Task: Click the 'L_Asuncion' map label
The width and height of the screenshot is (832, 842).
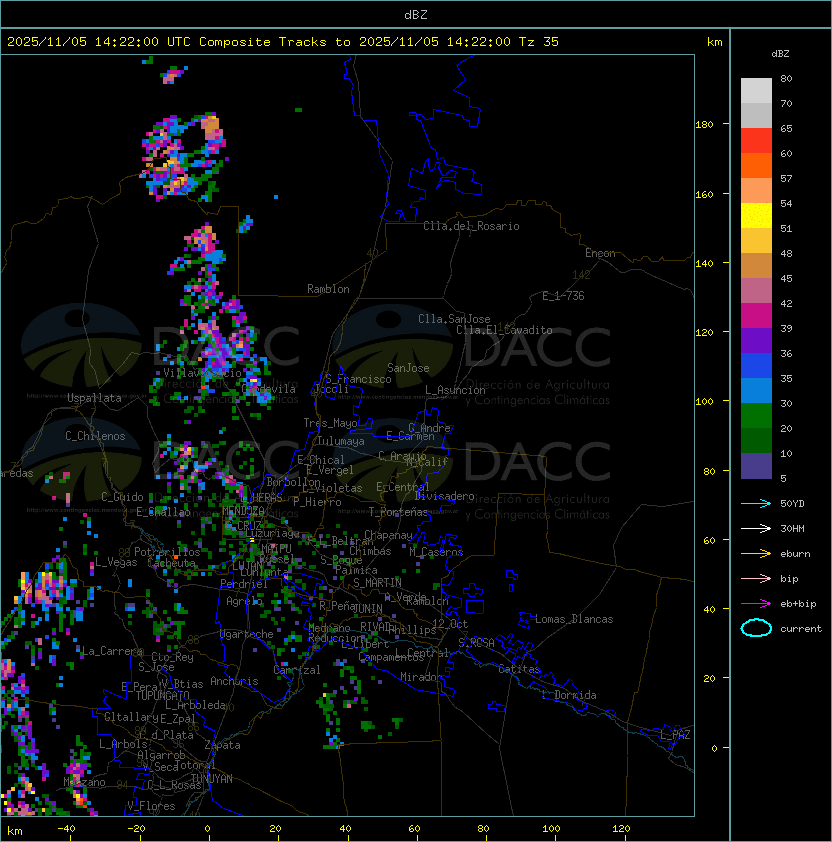Action: (x=455, y=390)
